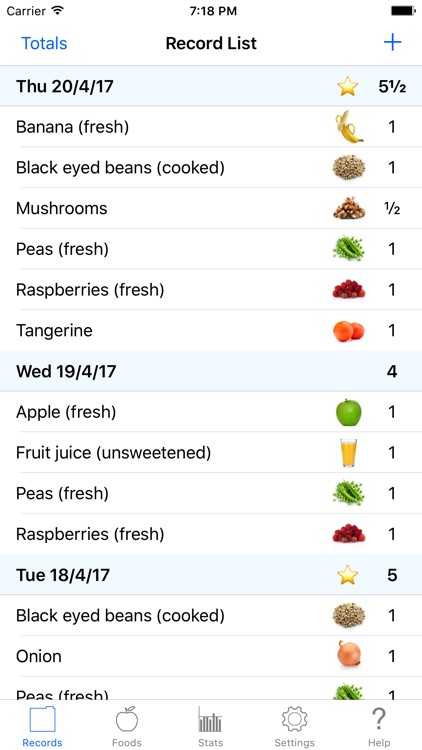Tap the plus icon to add record
Viewport: 422px width, 750px height.
(392, 43)
